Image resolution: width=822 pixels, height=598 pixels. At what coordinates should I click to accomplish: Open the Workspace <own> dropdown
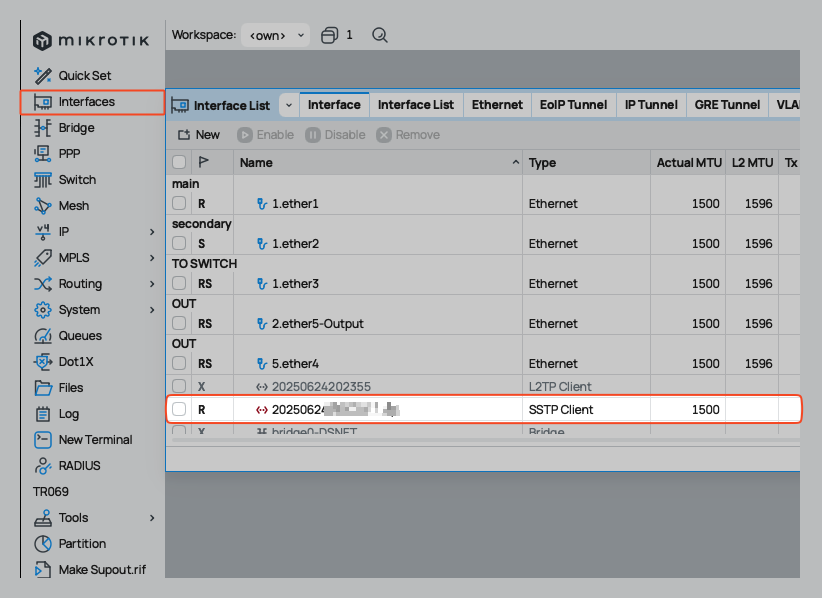(275, 35)
